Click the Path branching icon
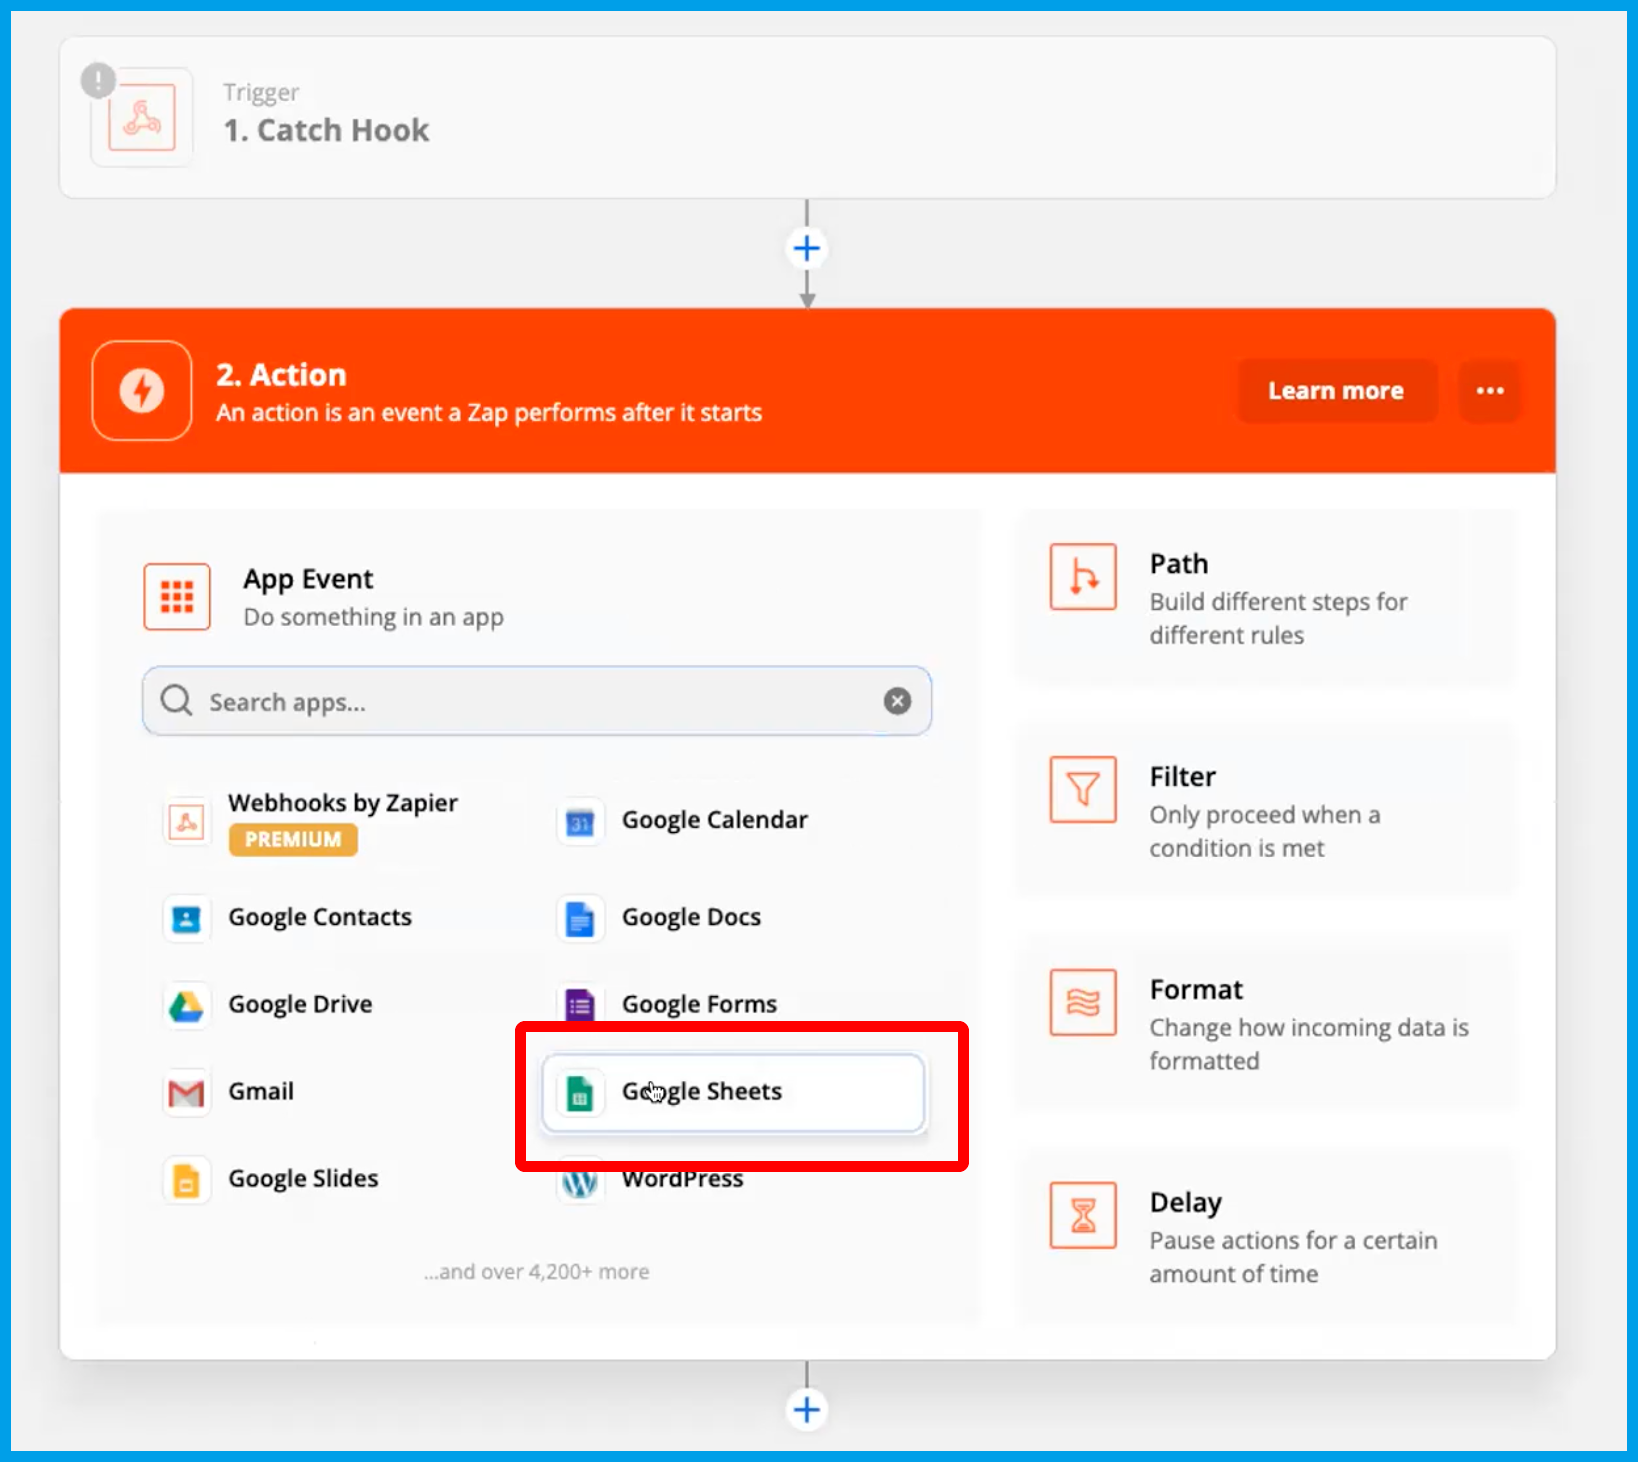The width and height of the screenshot is (1638, 1462). pyautogui.click(x=1082, y=577)
